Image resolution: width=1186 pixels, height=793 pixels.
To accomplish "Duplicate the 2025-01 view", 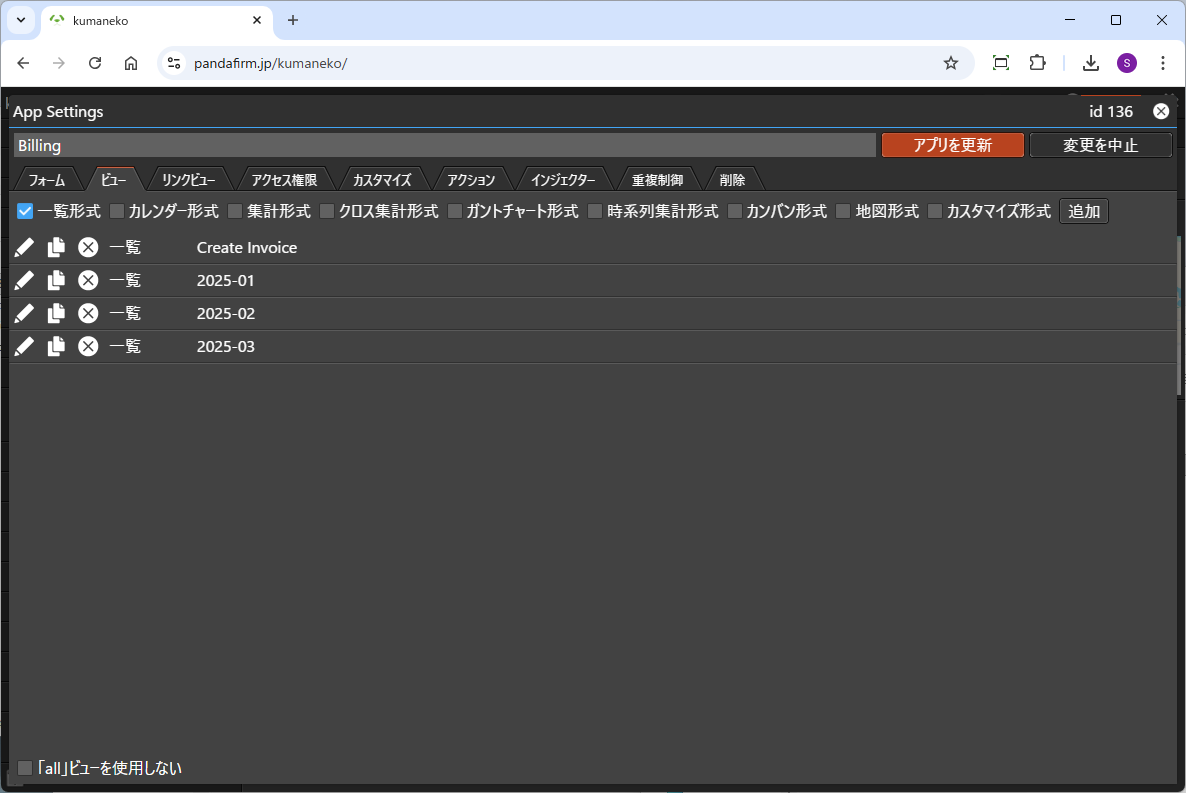I will click(x=57, y=281).
